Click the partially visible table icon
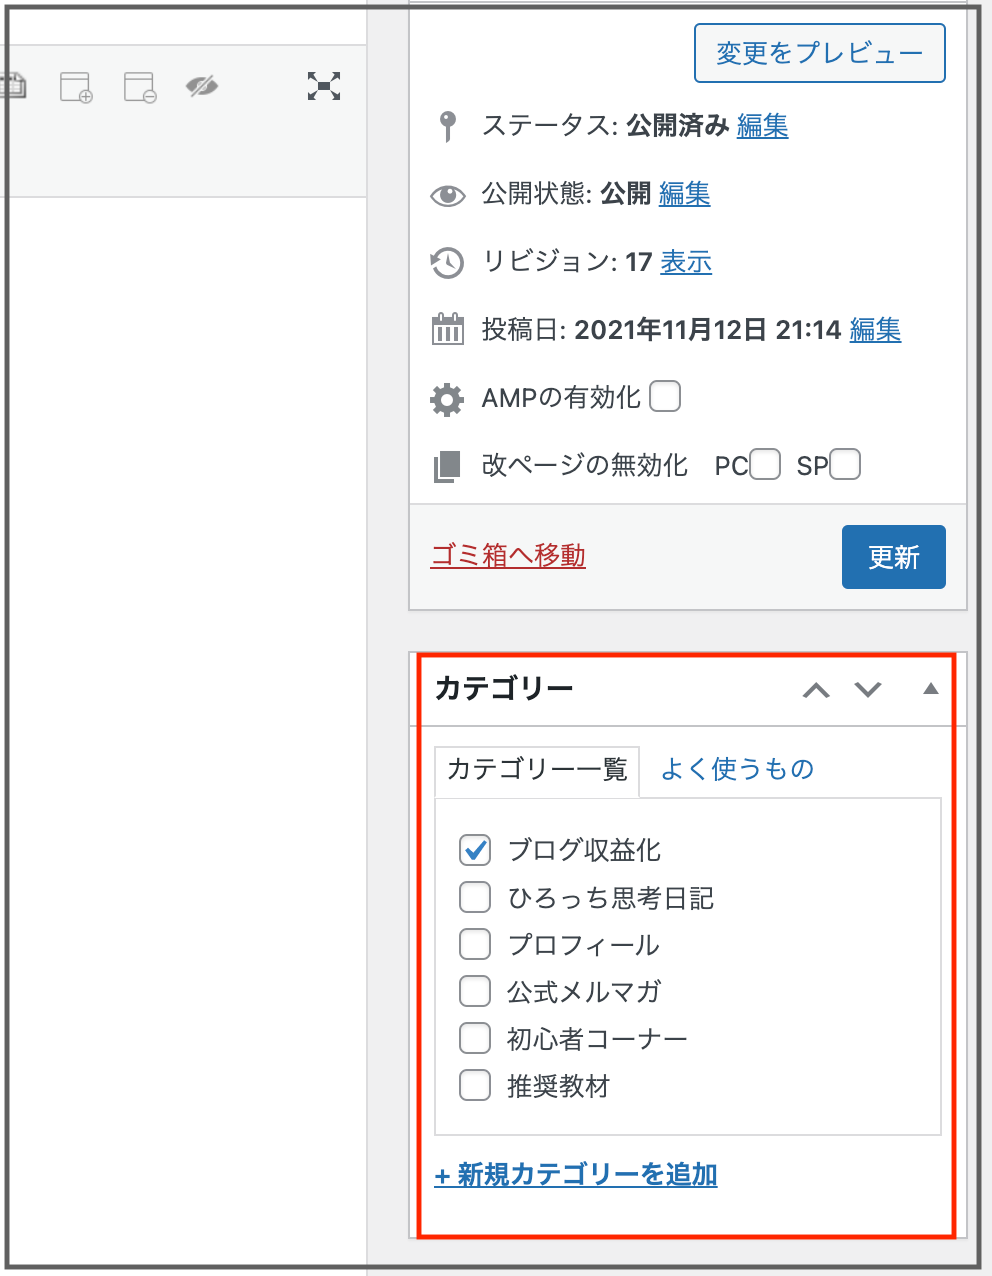Screen dimensions: 992x1276 [x=13, y=87]
